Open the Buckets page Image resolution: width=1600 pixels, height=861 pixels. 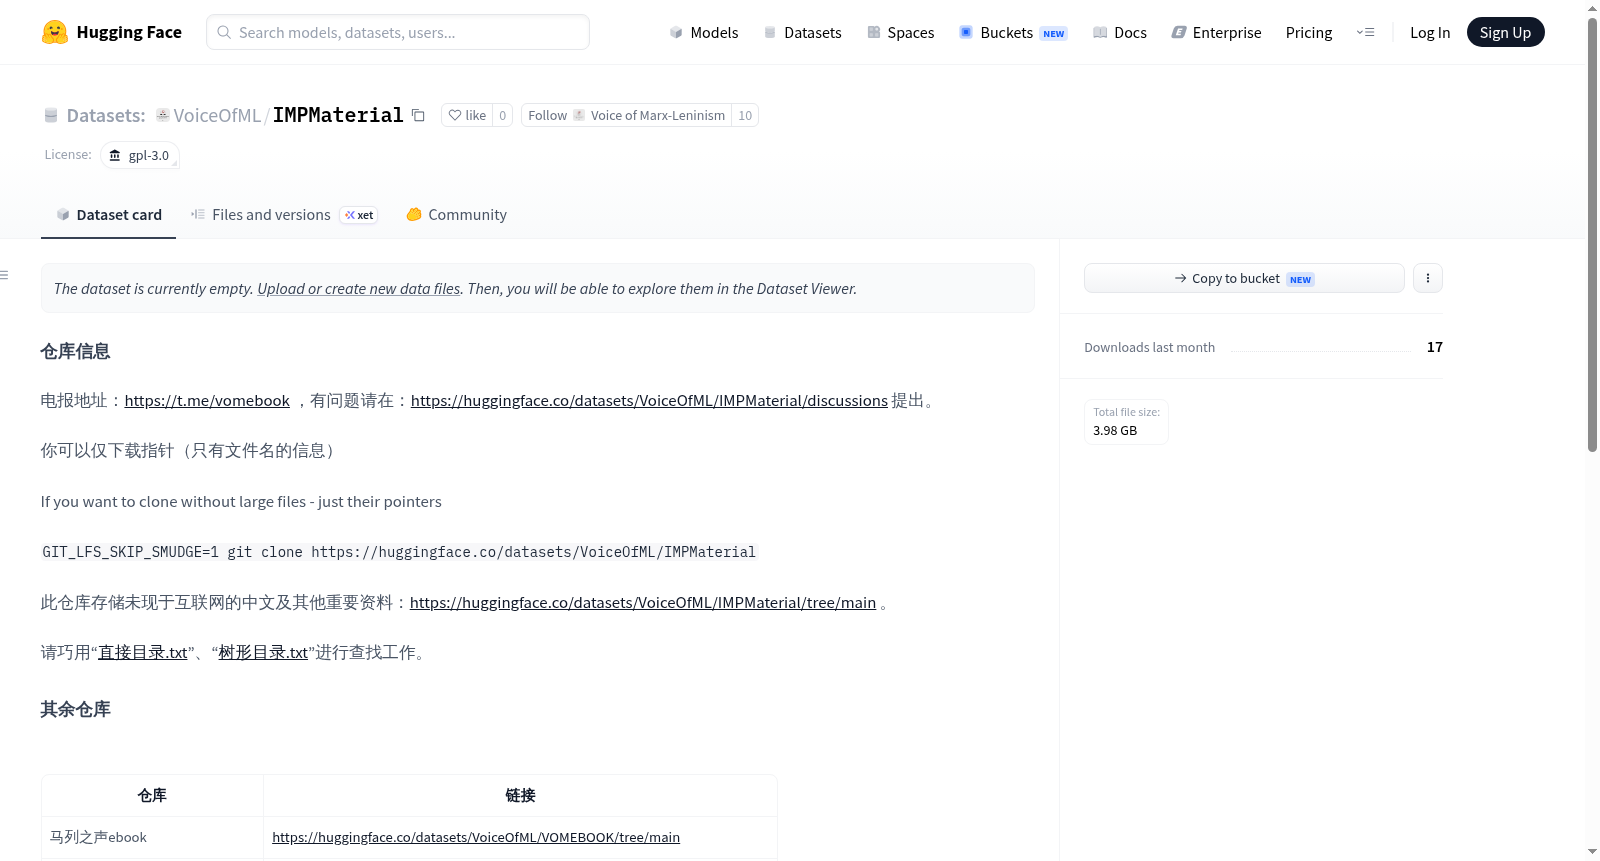pyautogui.click(x=1013, y=32)
